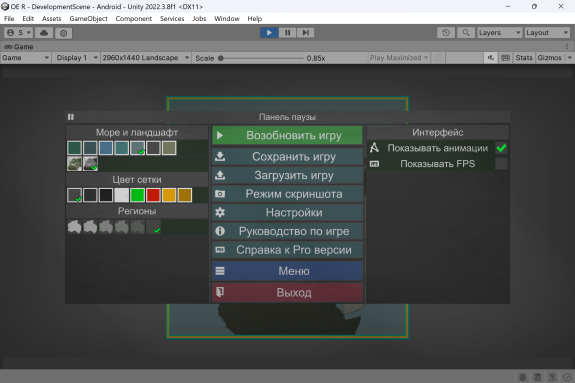
Task: Toggle the Stats overlay button
Action: pos(524,58)
